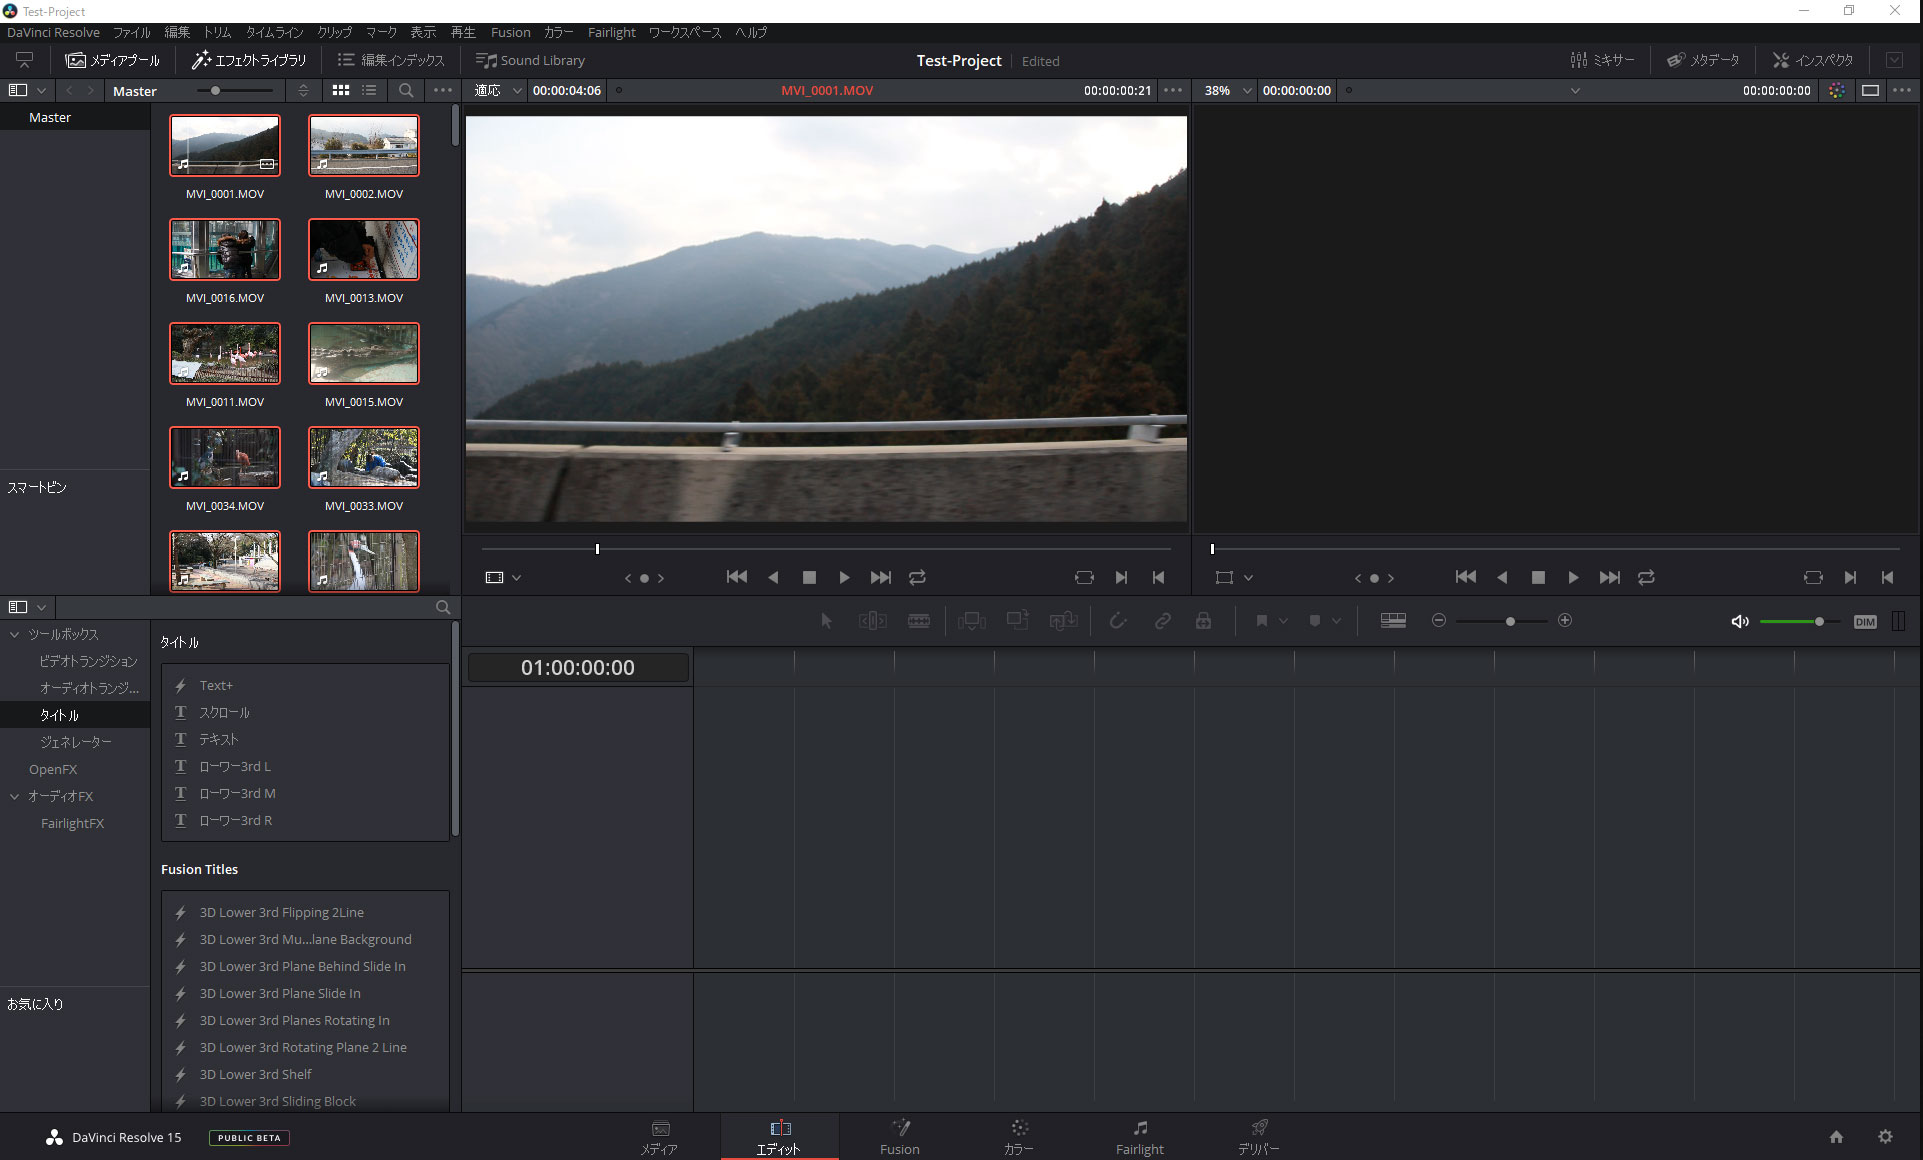
Task: Switch media pool to list view
Action: tap(369, 90)
